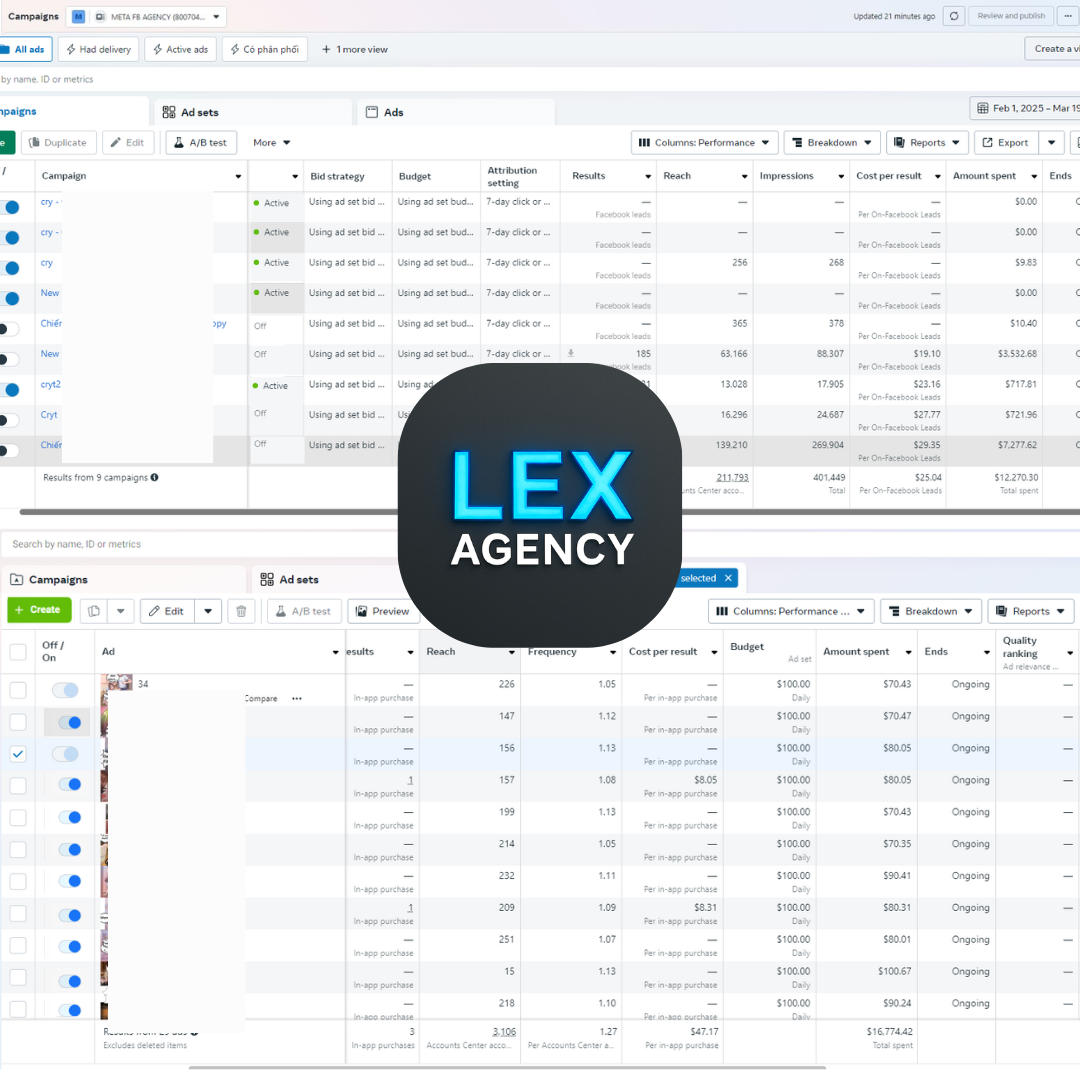Click the three-dot icon beside Compare

tap(297, 698)
